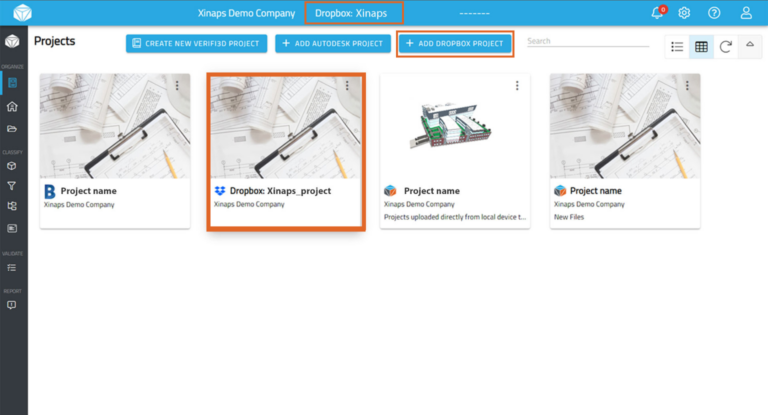Viewport: 768px width, 415px height.
Task: Click the blue B icon on first card
Action: (x=49, y=191)
